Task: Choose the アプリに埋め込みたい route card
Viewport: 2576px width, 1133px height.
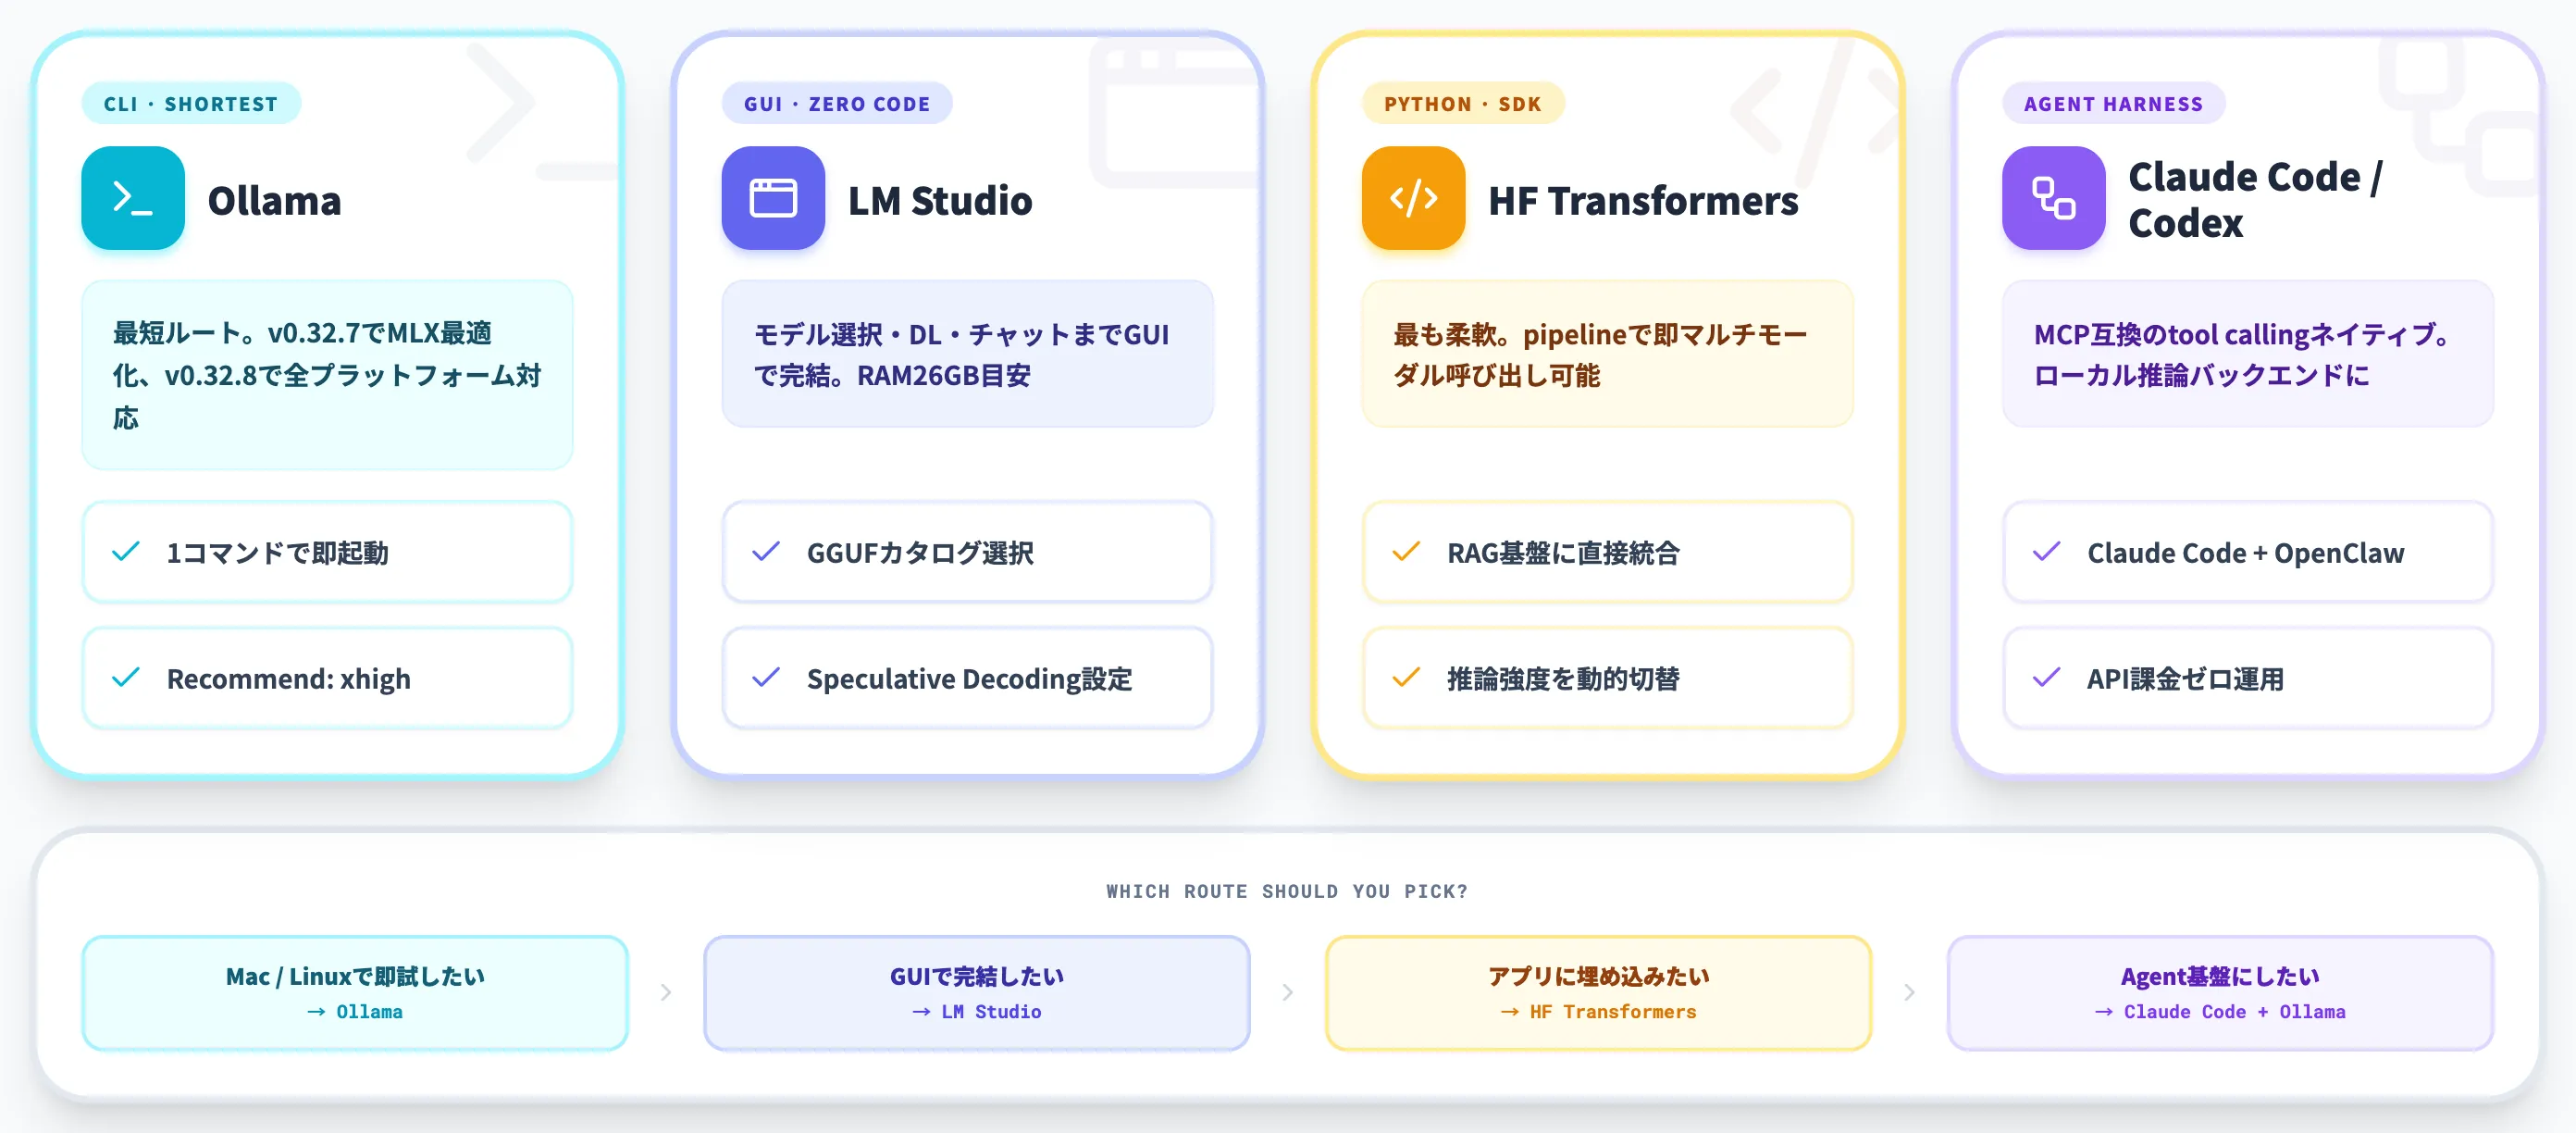Action: pyautogui.click(x=1598, y=993)
